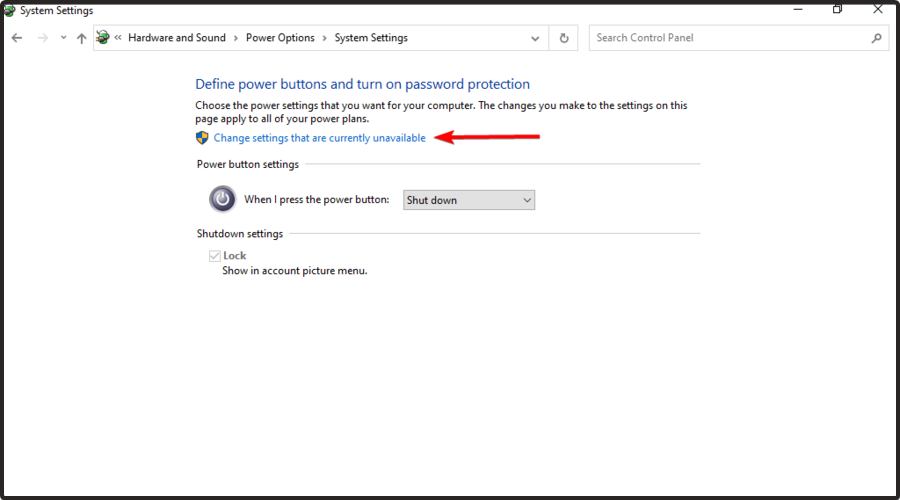Click the power options icon in address bar
Image resolution: width=900 pixels, height=500 pixels.
(103, 38)
